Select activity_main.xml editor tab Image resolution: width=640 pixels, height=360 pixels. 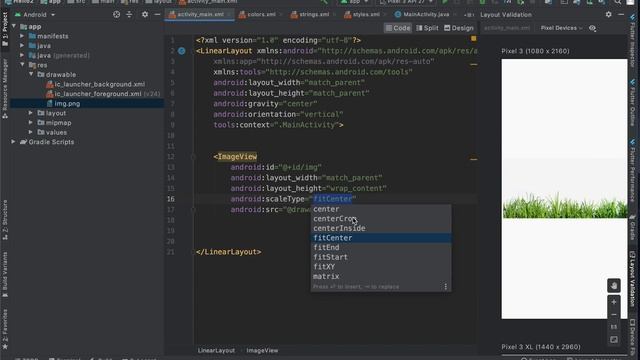(200, 15)
